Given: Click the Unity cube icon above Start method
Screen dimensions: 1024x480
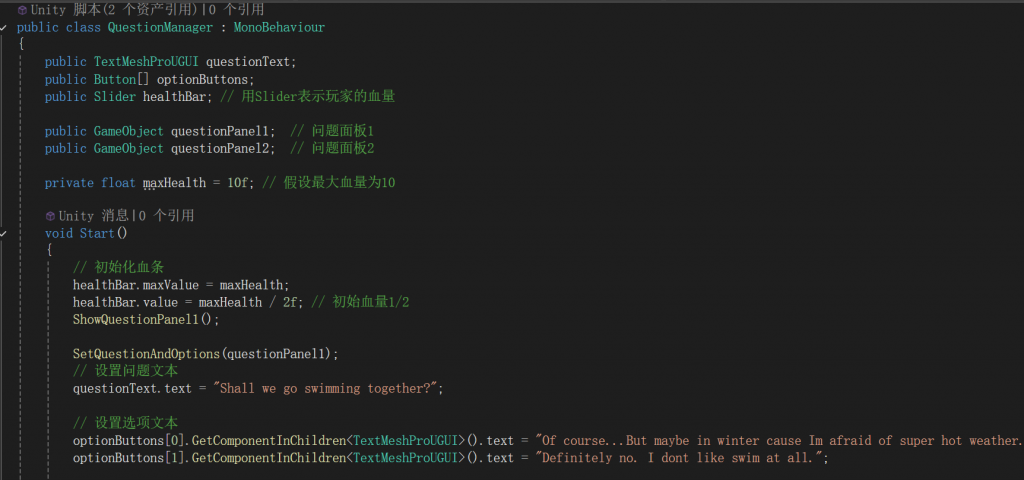Looking at the screenshot, I should pos(50,216).
